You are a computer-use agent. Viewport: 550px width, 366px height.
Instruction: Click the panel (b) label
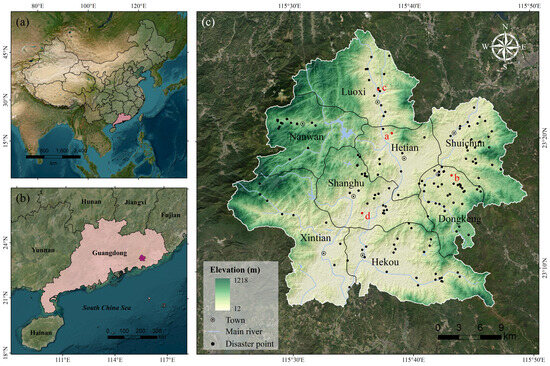tap(22, 198)
